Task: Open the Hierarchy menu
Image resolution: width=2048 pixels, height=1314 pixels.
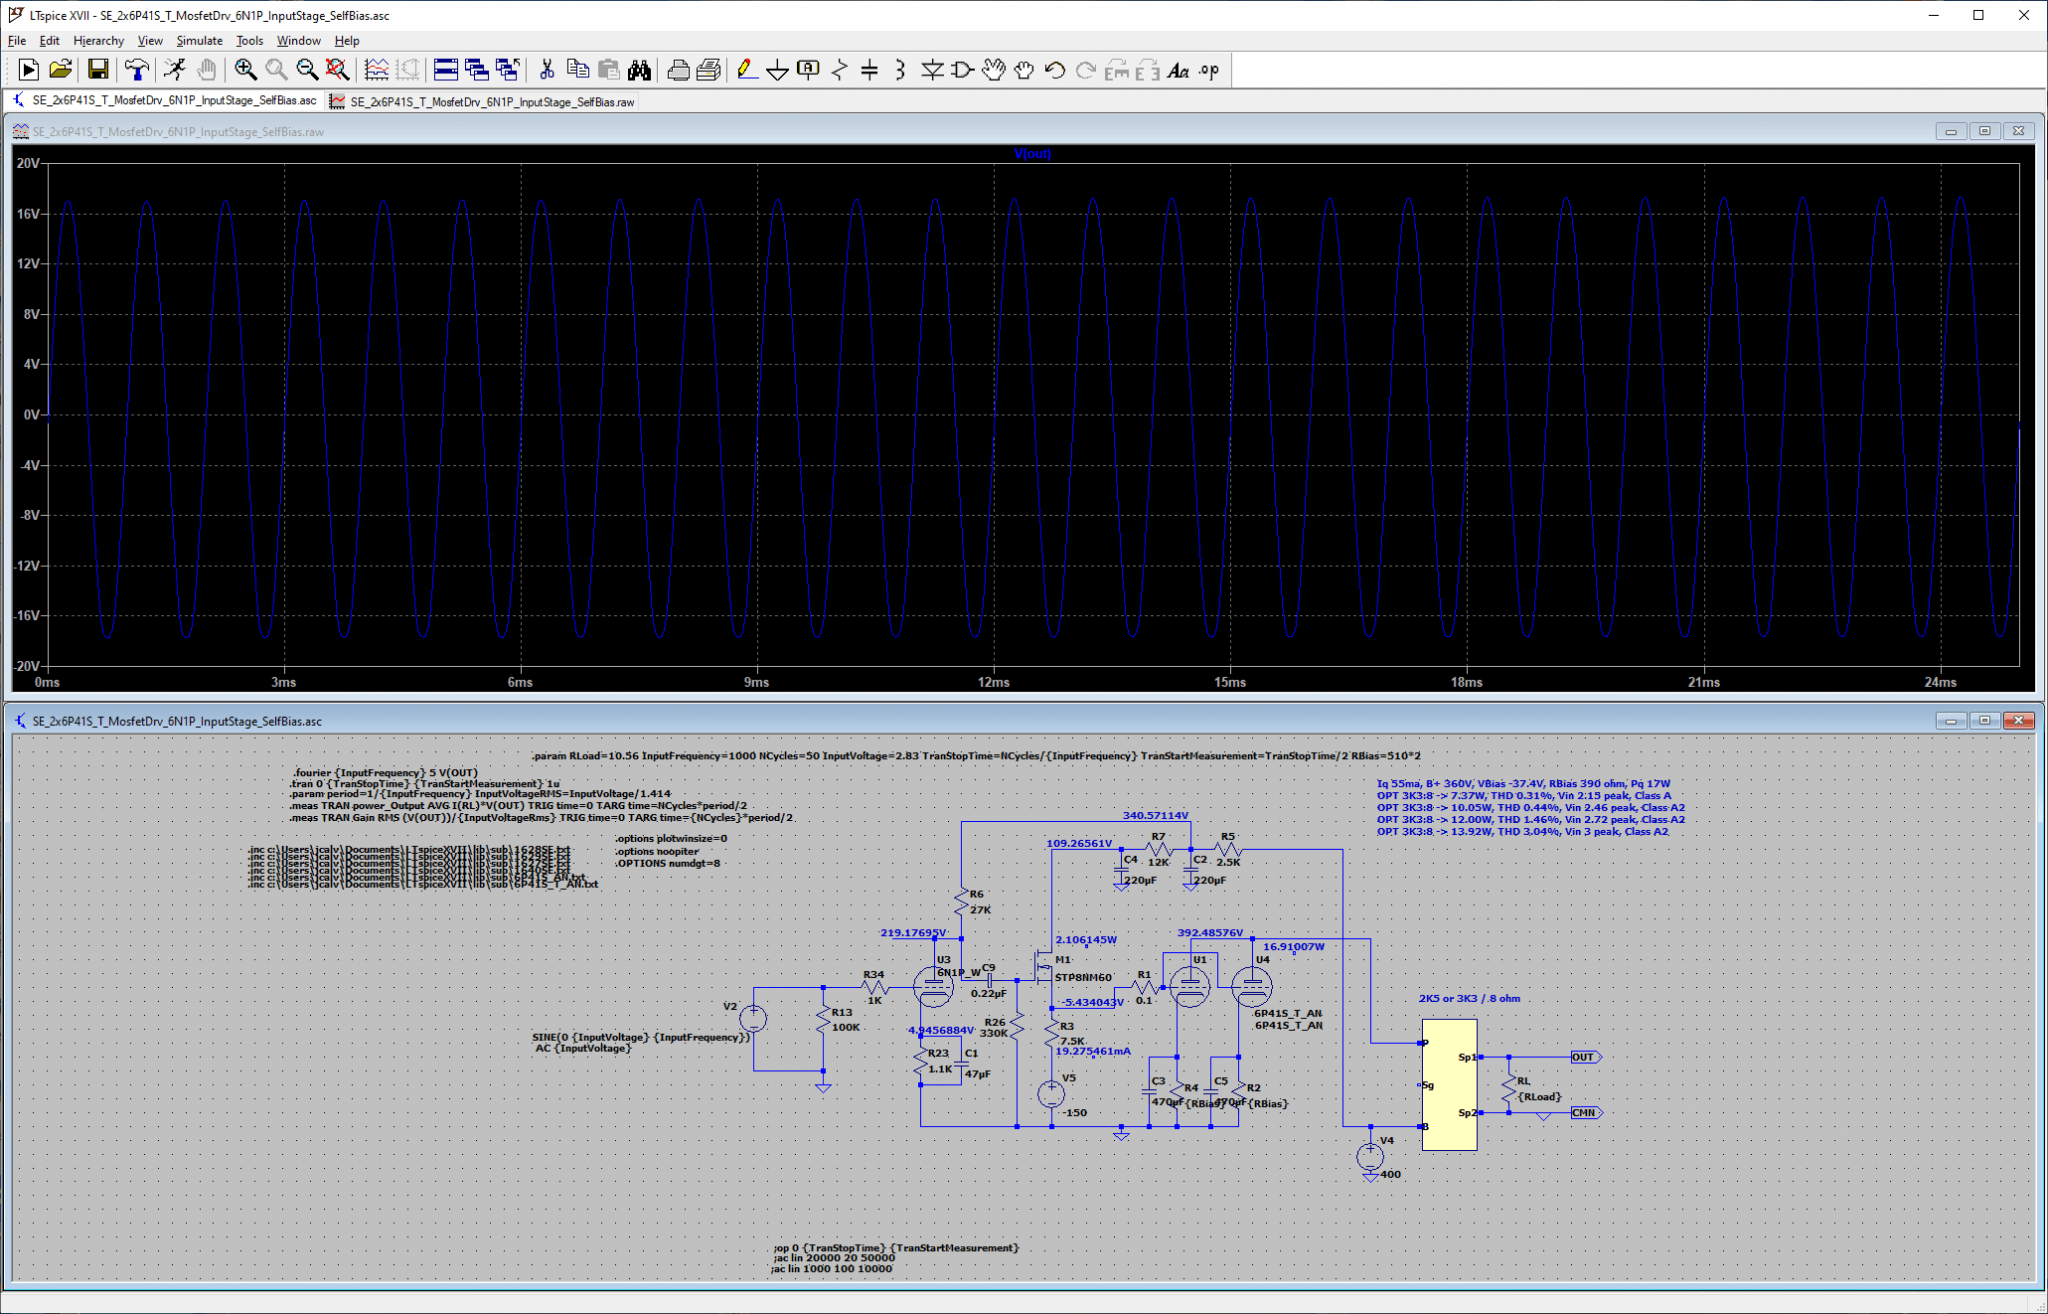Action: (98, 41)
